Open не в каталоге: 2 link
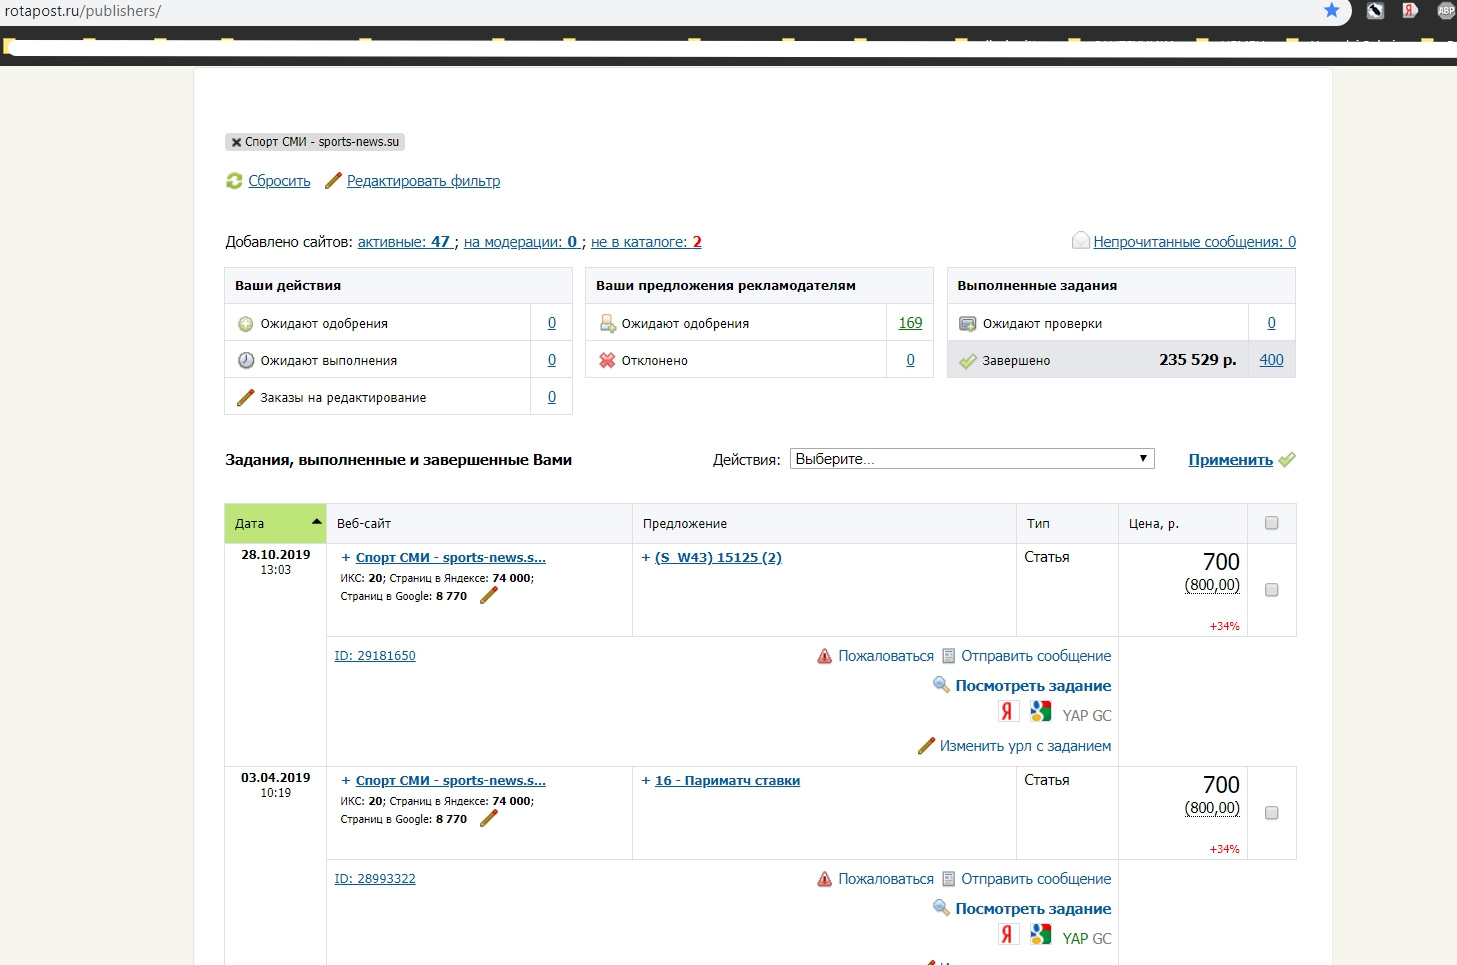This screenshot has width=1457, height=965. [646, 242]
